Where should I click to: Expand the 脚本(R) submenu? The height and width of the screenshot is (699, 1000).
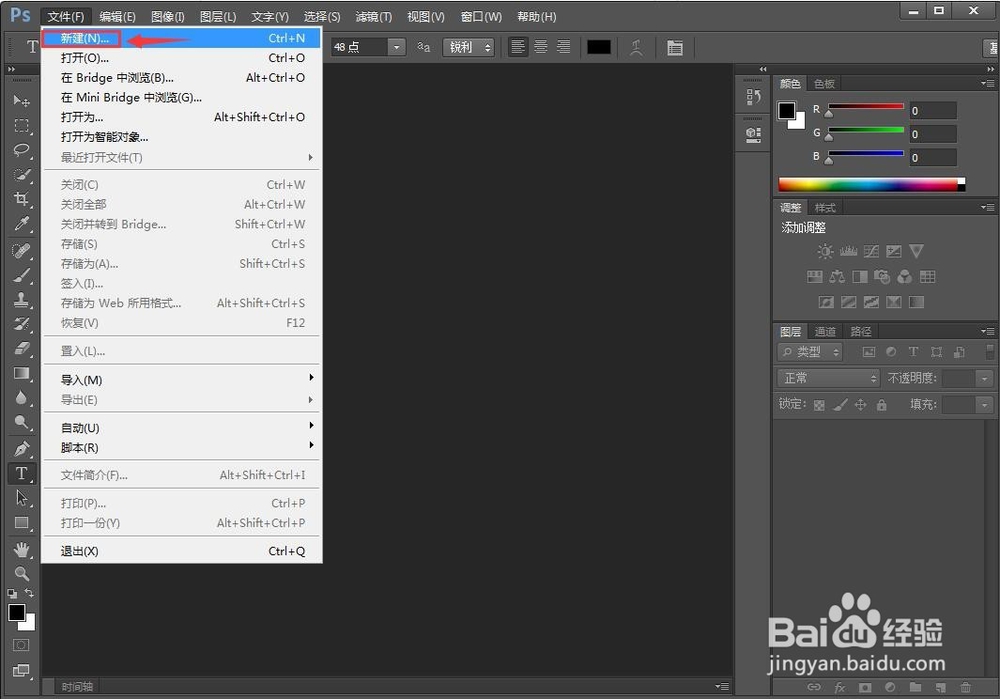point(182,448)
